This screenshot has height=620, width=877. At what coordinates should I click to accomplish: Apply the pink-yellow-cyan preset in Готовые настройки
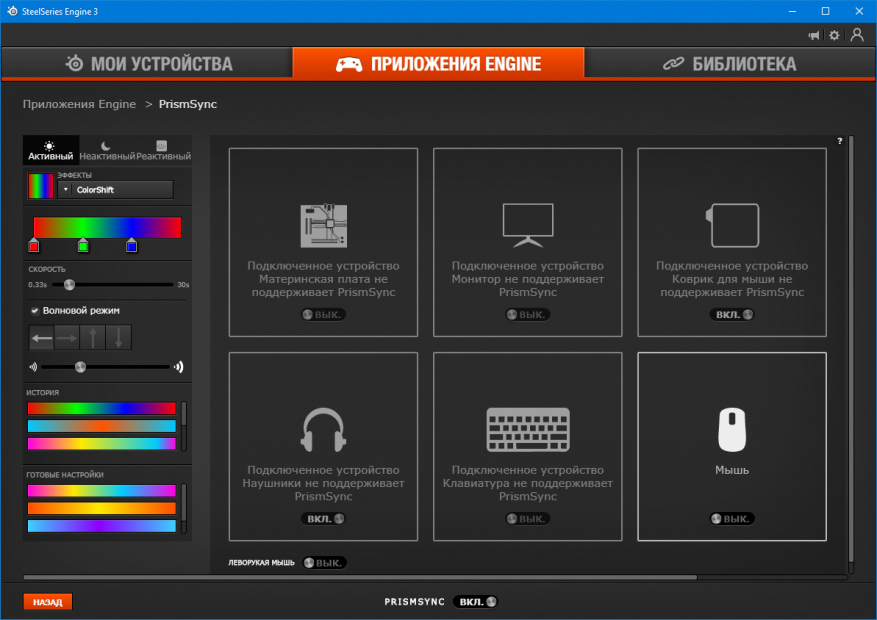tap(102, 491)
